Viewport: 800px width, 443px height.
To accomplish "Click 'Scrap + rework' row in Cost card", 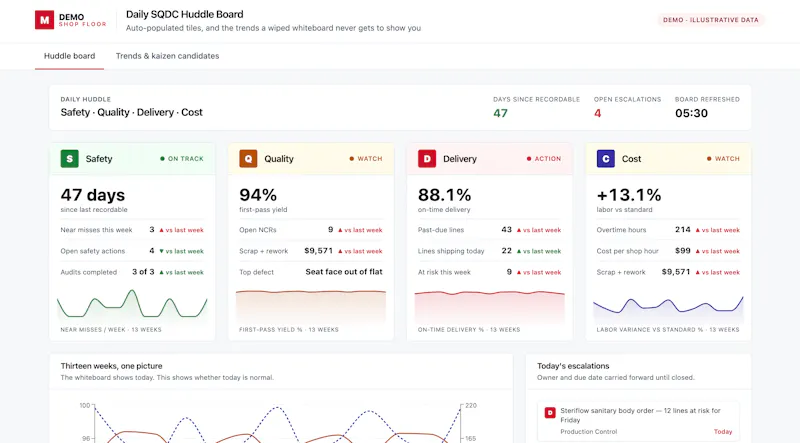I will [668, 272].
